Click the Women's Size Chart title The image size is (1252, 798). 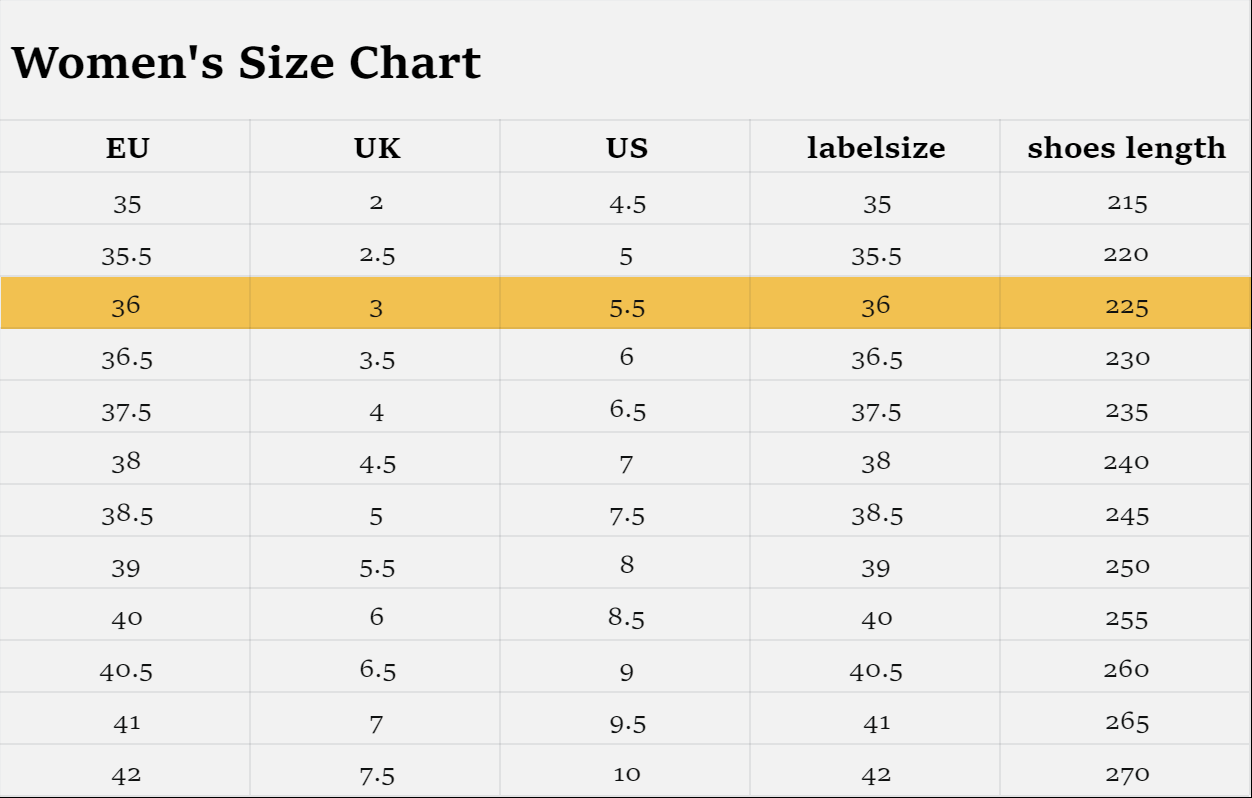tap(246, 63)
